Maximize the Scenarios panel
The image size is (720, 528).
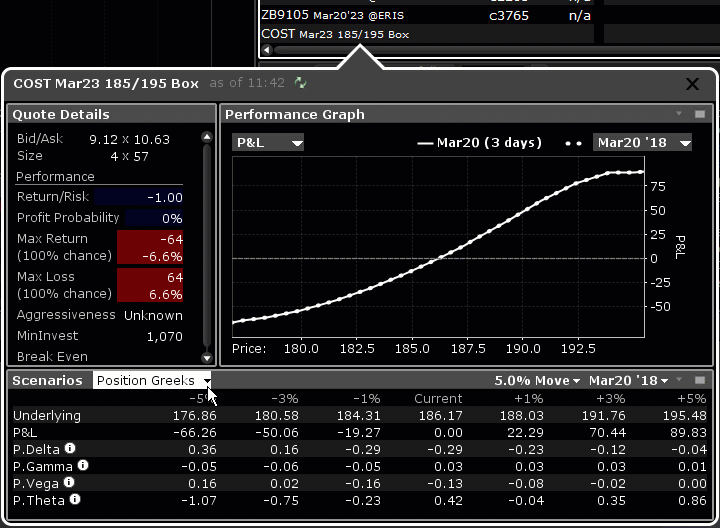point(700,381)
